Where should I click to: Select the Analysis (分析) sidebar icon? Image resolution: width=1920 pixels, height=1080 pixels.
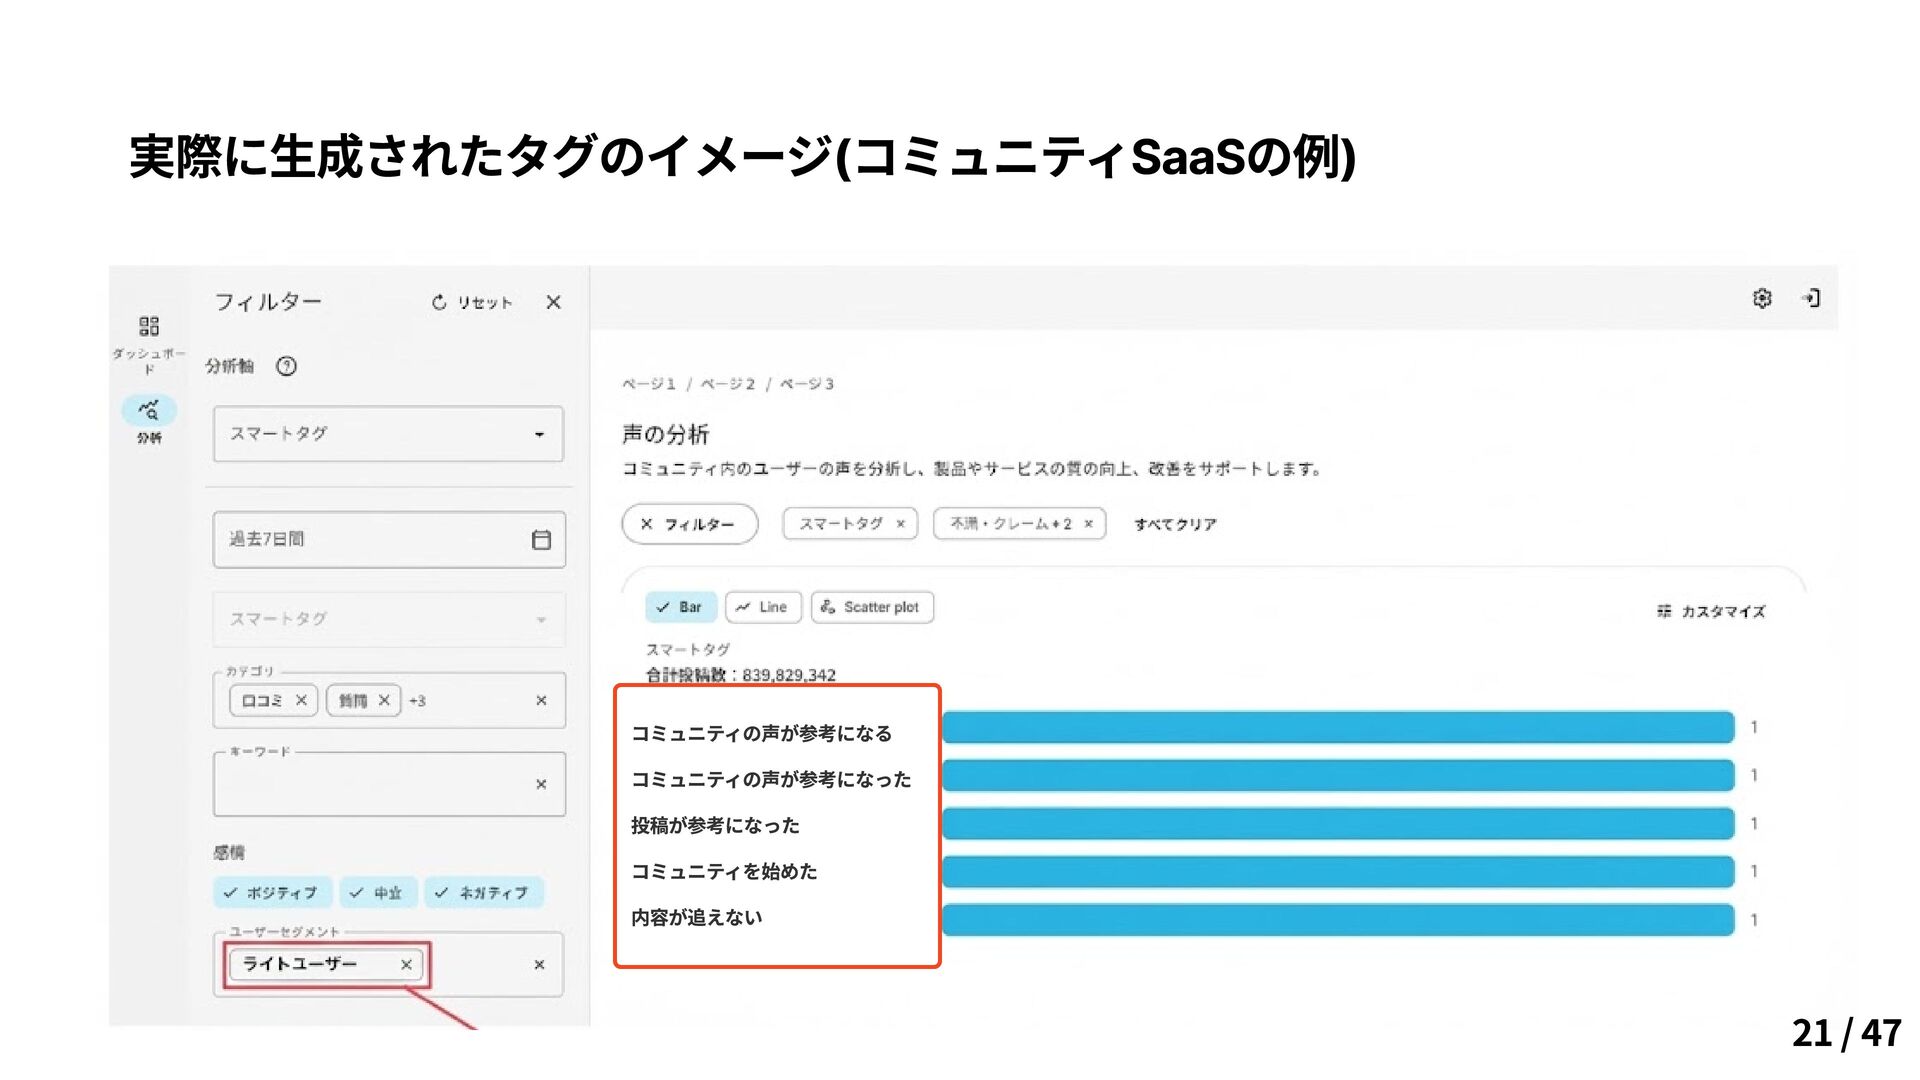coord(149,410)
